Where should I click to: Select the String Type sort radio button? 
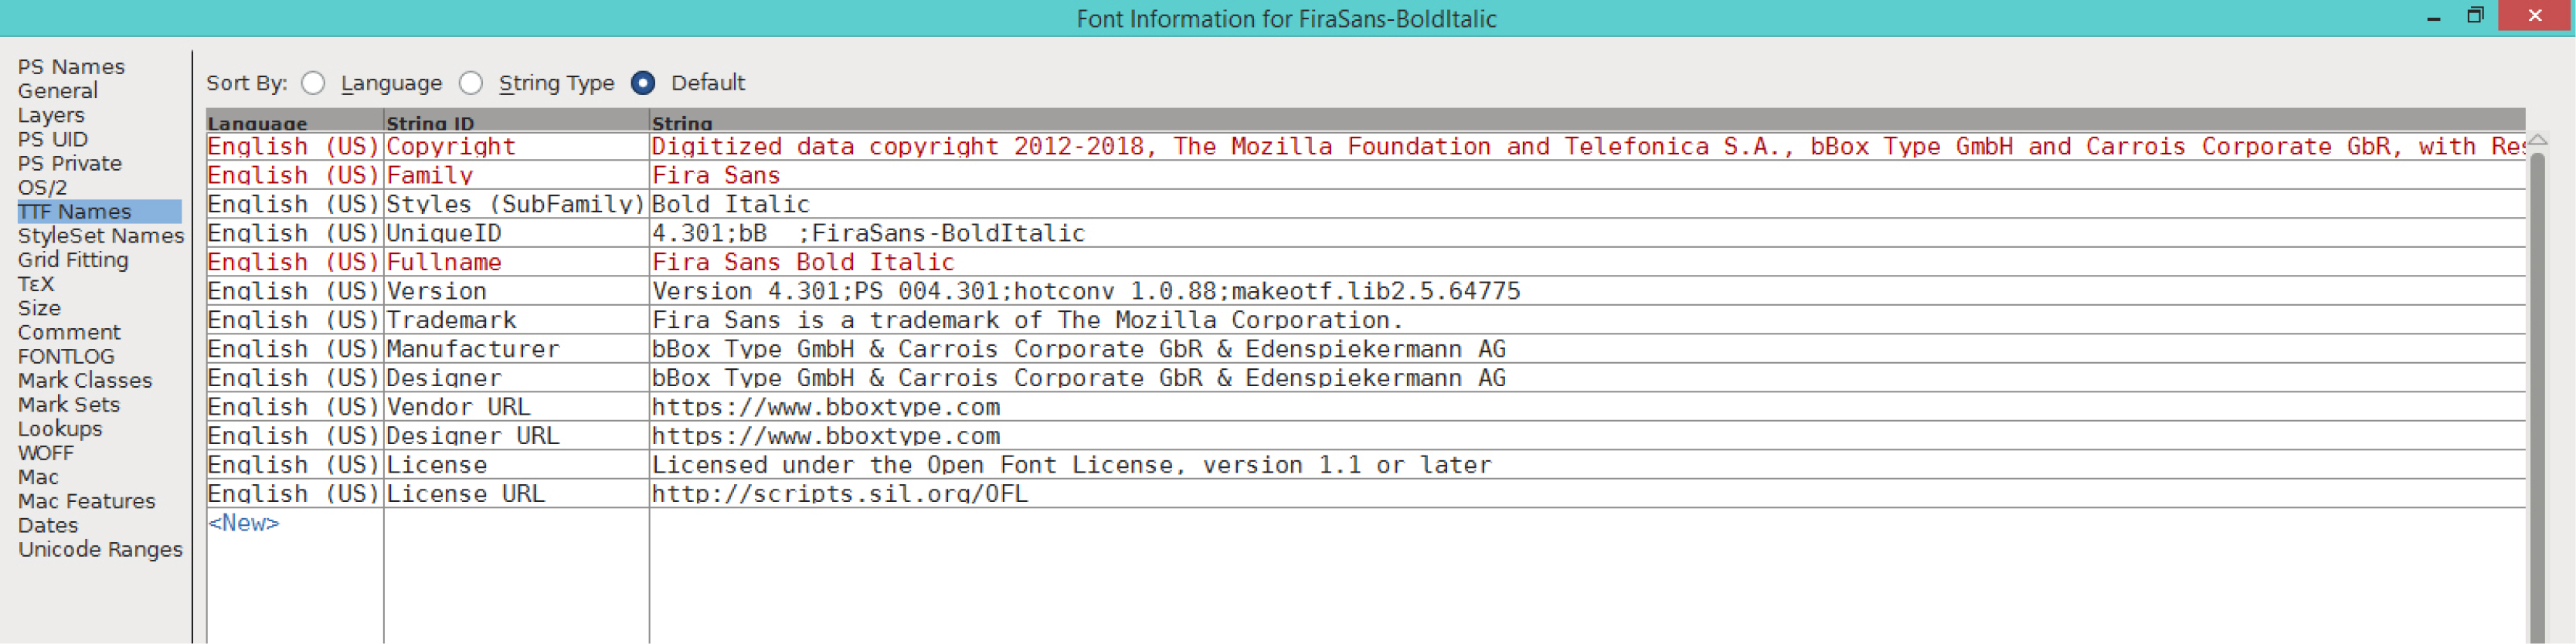[x=471, y=83]
